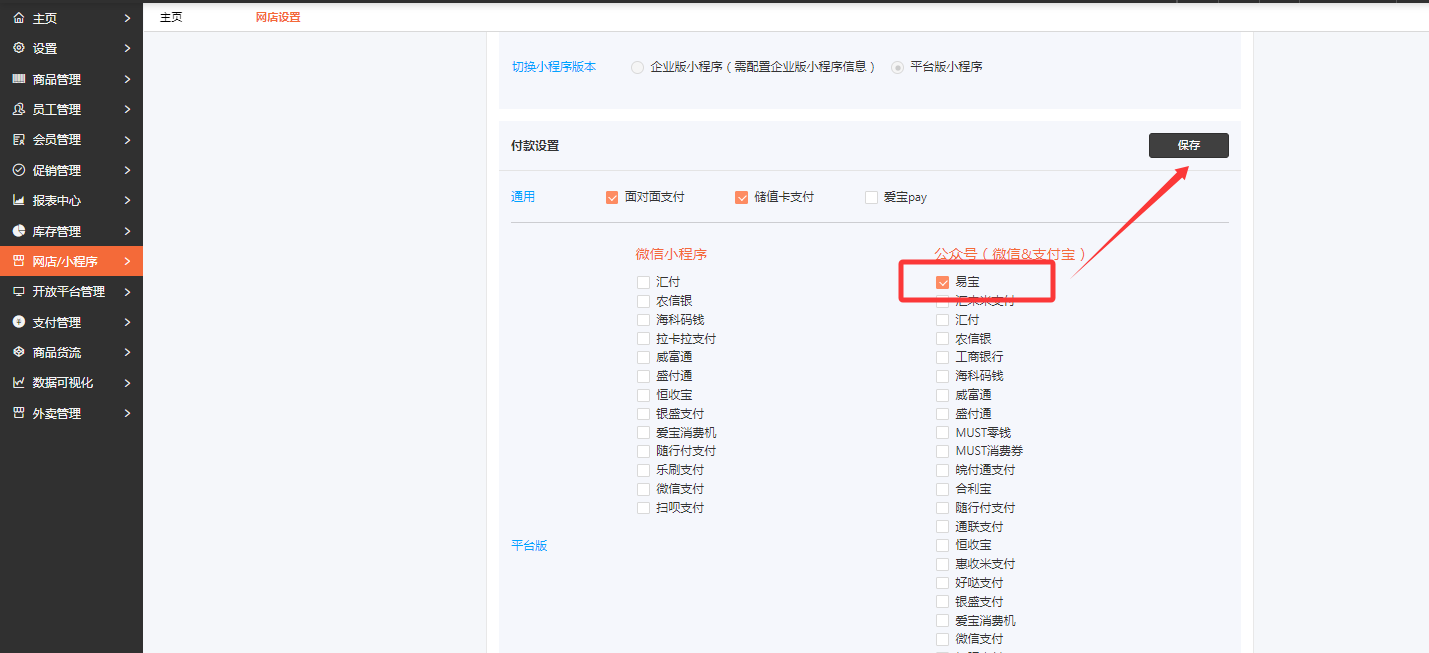Image resolution: width=1429 pixels, height=653 pixels.
Task: Uncheck the 面对面支付 checkbox
Action: pos(612,198)
